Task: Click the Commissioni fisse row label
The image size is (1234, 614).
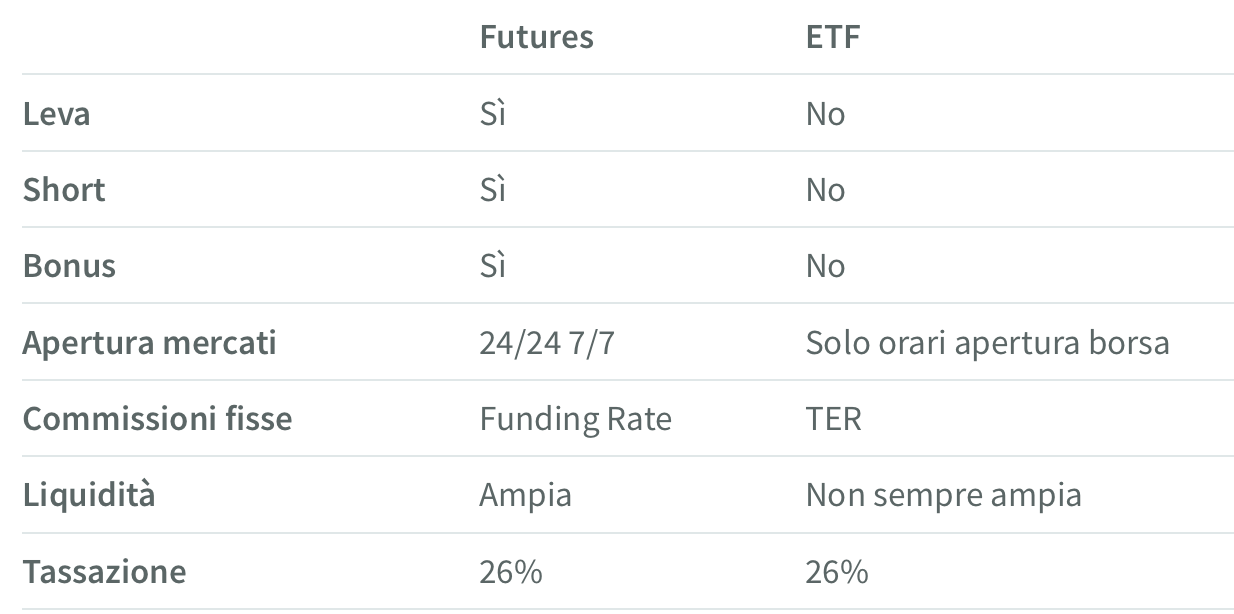Action: 157,419
